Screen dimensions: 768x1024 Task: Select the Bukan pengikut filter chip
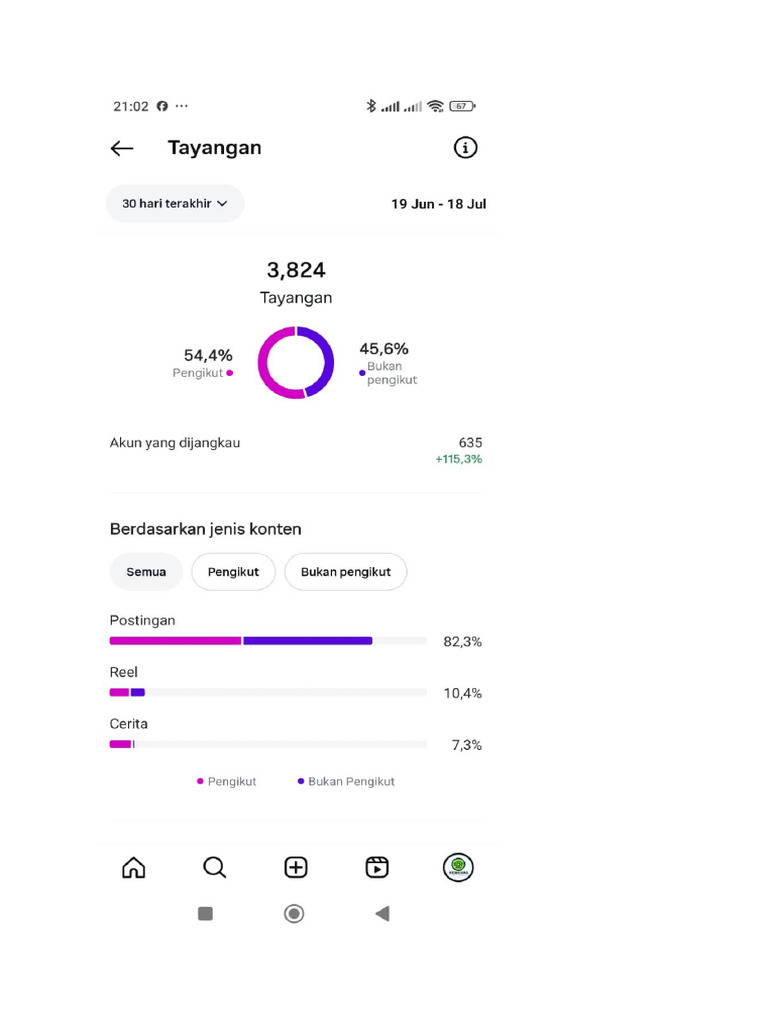pyautogui.click(x=345, y=572)
